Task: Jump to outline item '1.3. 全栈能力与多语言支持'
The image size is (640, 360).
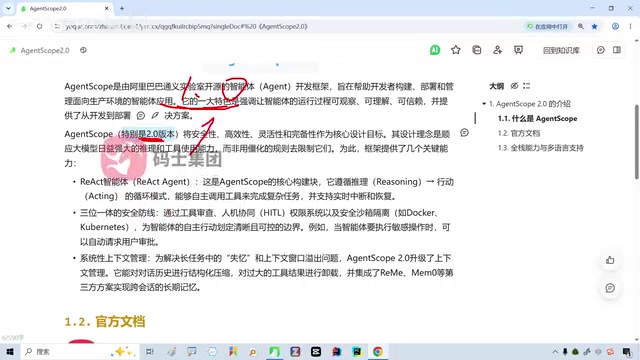Action: (x=540, y=148)
